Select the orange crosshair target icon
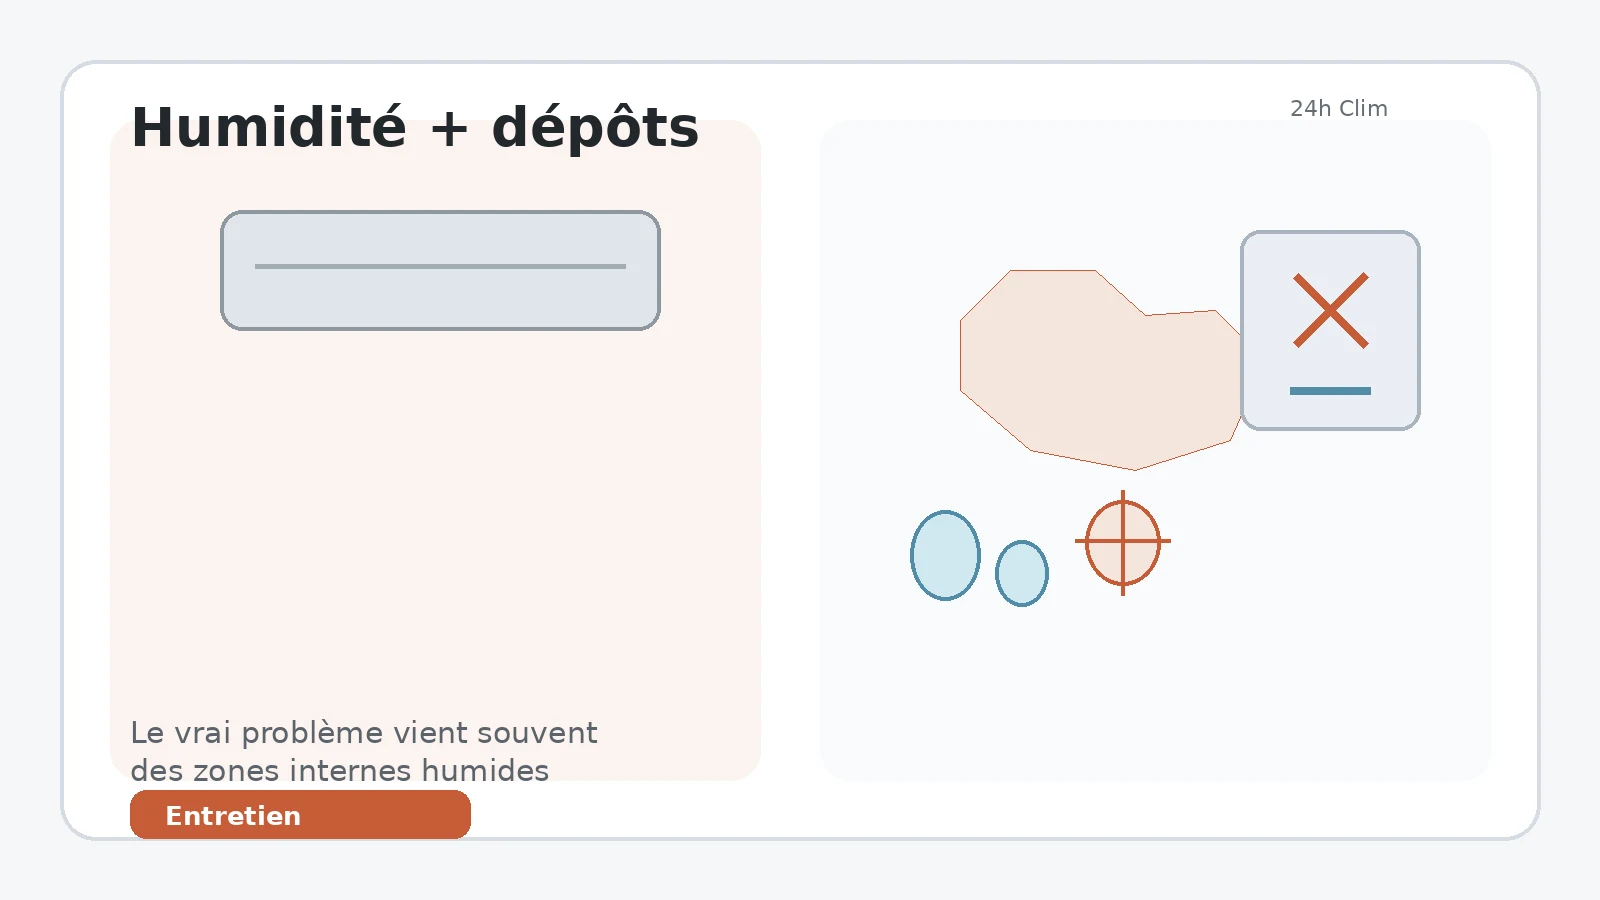Viewport: 1600px width, 900px height. click(1123, 542)
